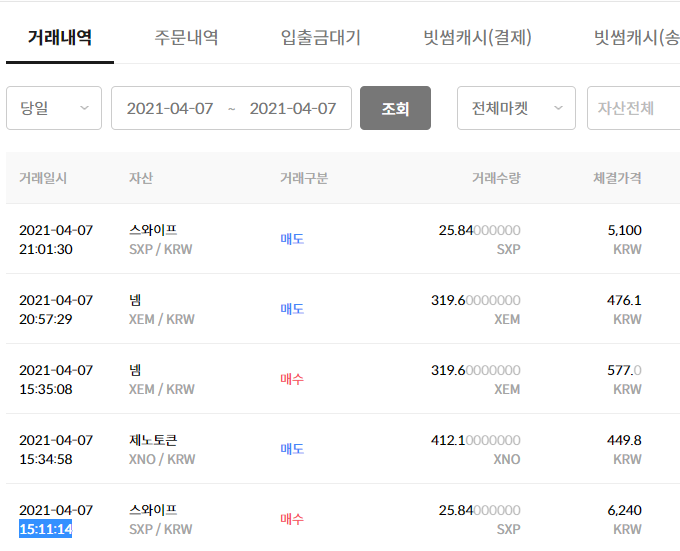Click 넴 asset in the 20:57:29 row
680x551 pixels.
tap(135, 300)
